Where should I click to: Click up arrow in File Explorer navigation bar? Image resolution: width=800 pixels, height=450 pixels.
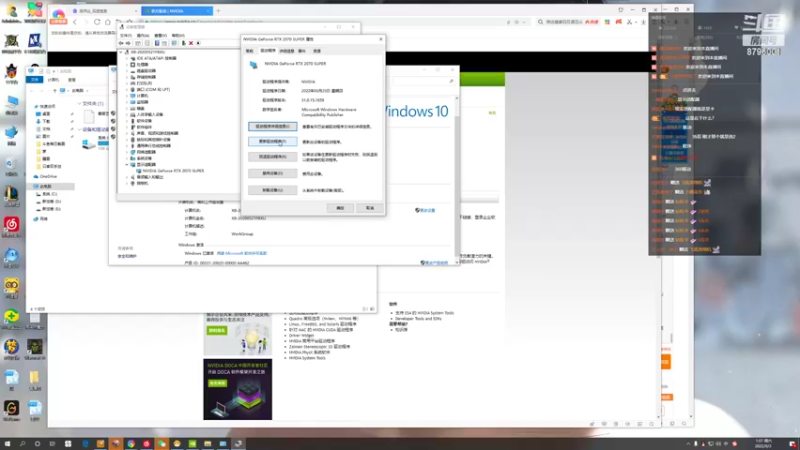point(55,90)
